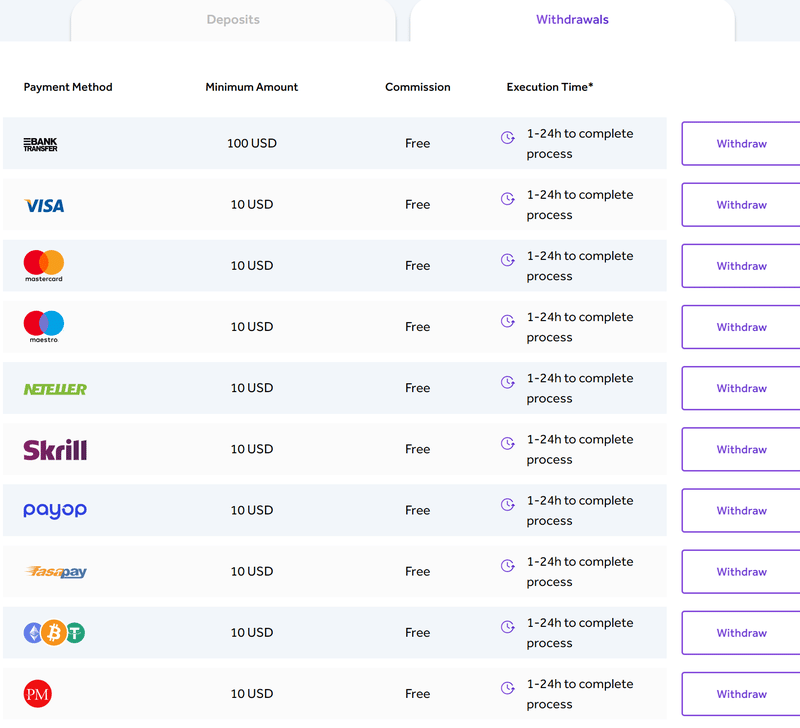Viewport: 800px width, 728px height.
Task: Withdraw with Payop
Action: pos(741,511)
